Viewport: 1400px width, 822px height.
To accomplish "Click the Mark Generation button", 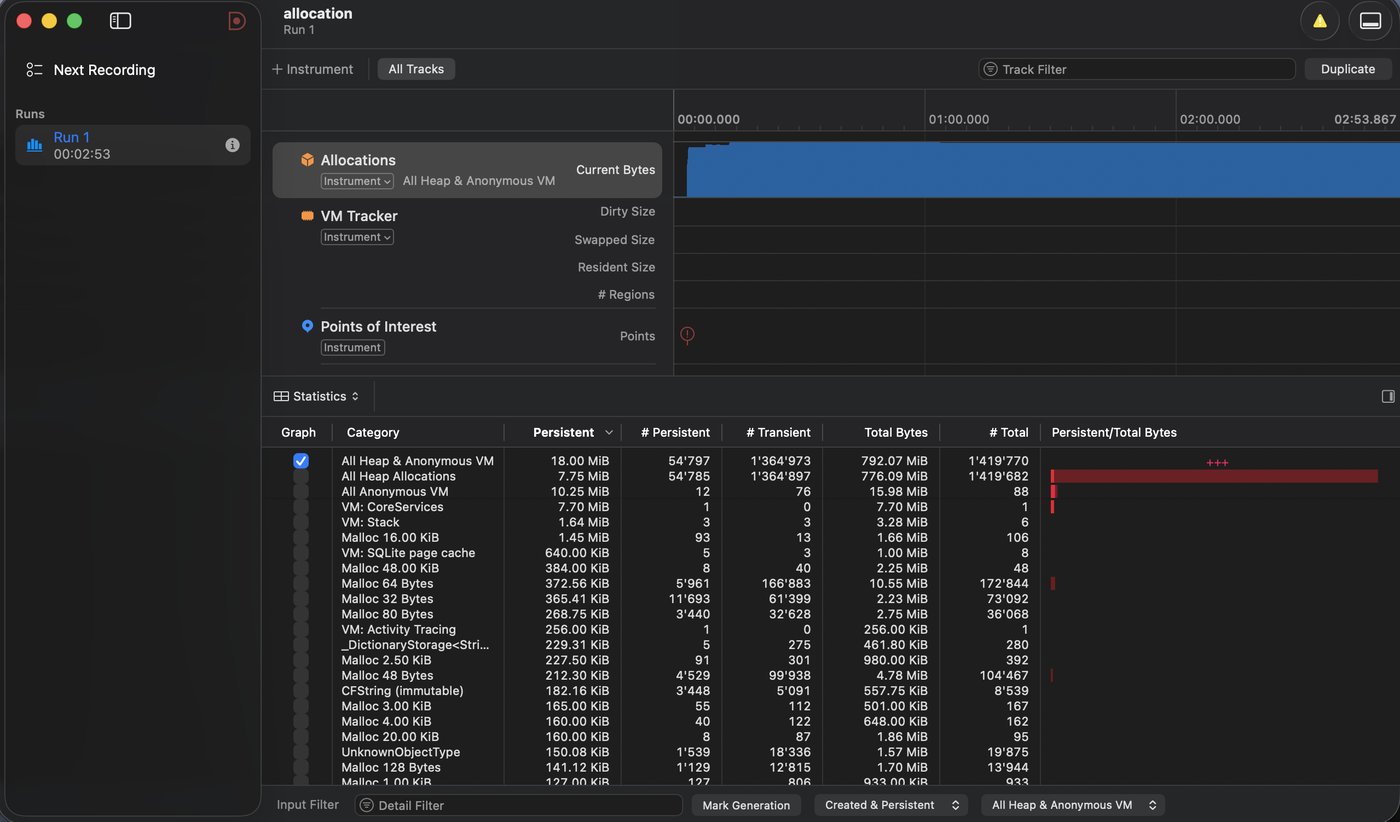I will [746, 805].
